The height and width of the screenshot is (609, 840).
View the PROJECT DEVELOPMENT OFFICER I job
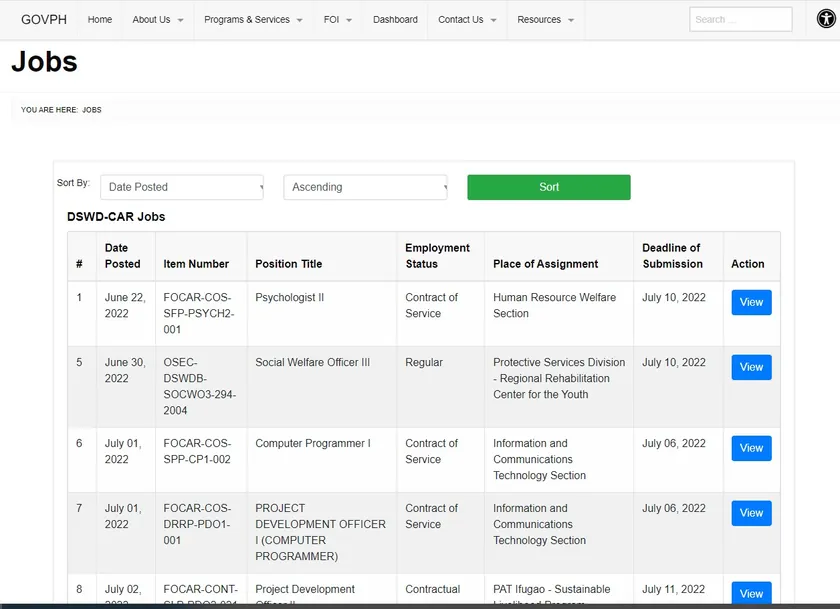(751, 513)
